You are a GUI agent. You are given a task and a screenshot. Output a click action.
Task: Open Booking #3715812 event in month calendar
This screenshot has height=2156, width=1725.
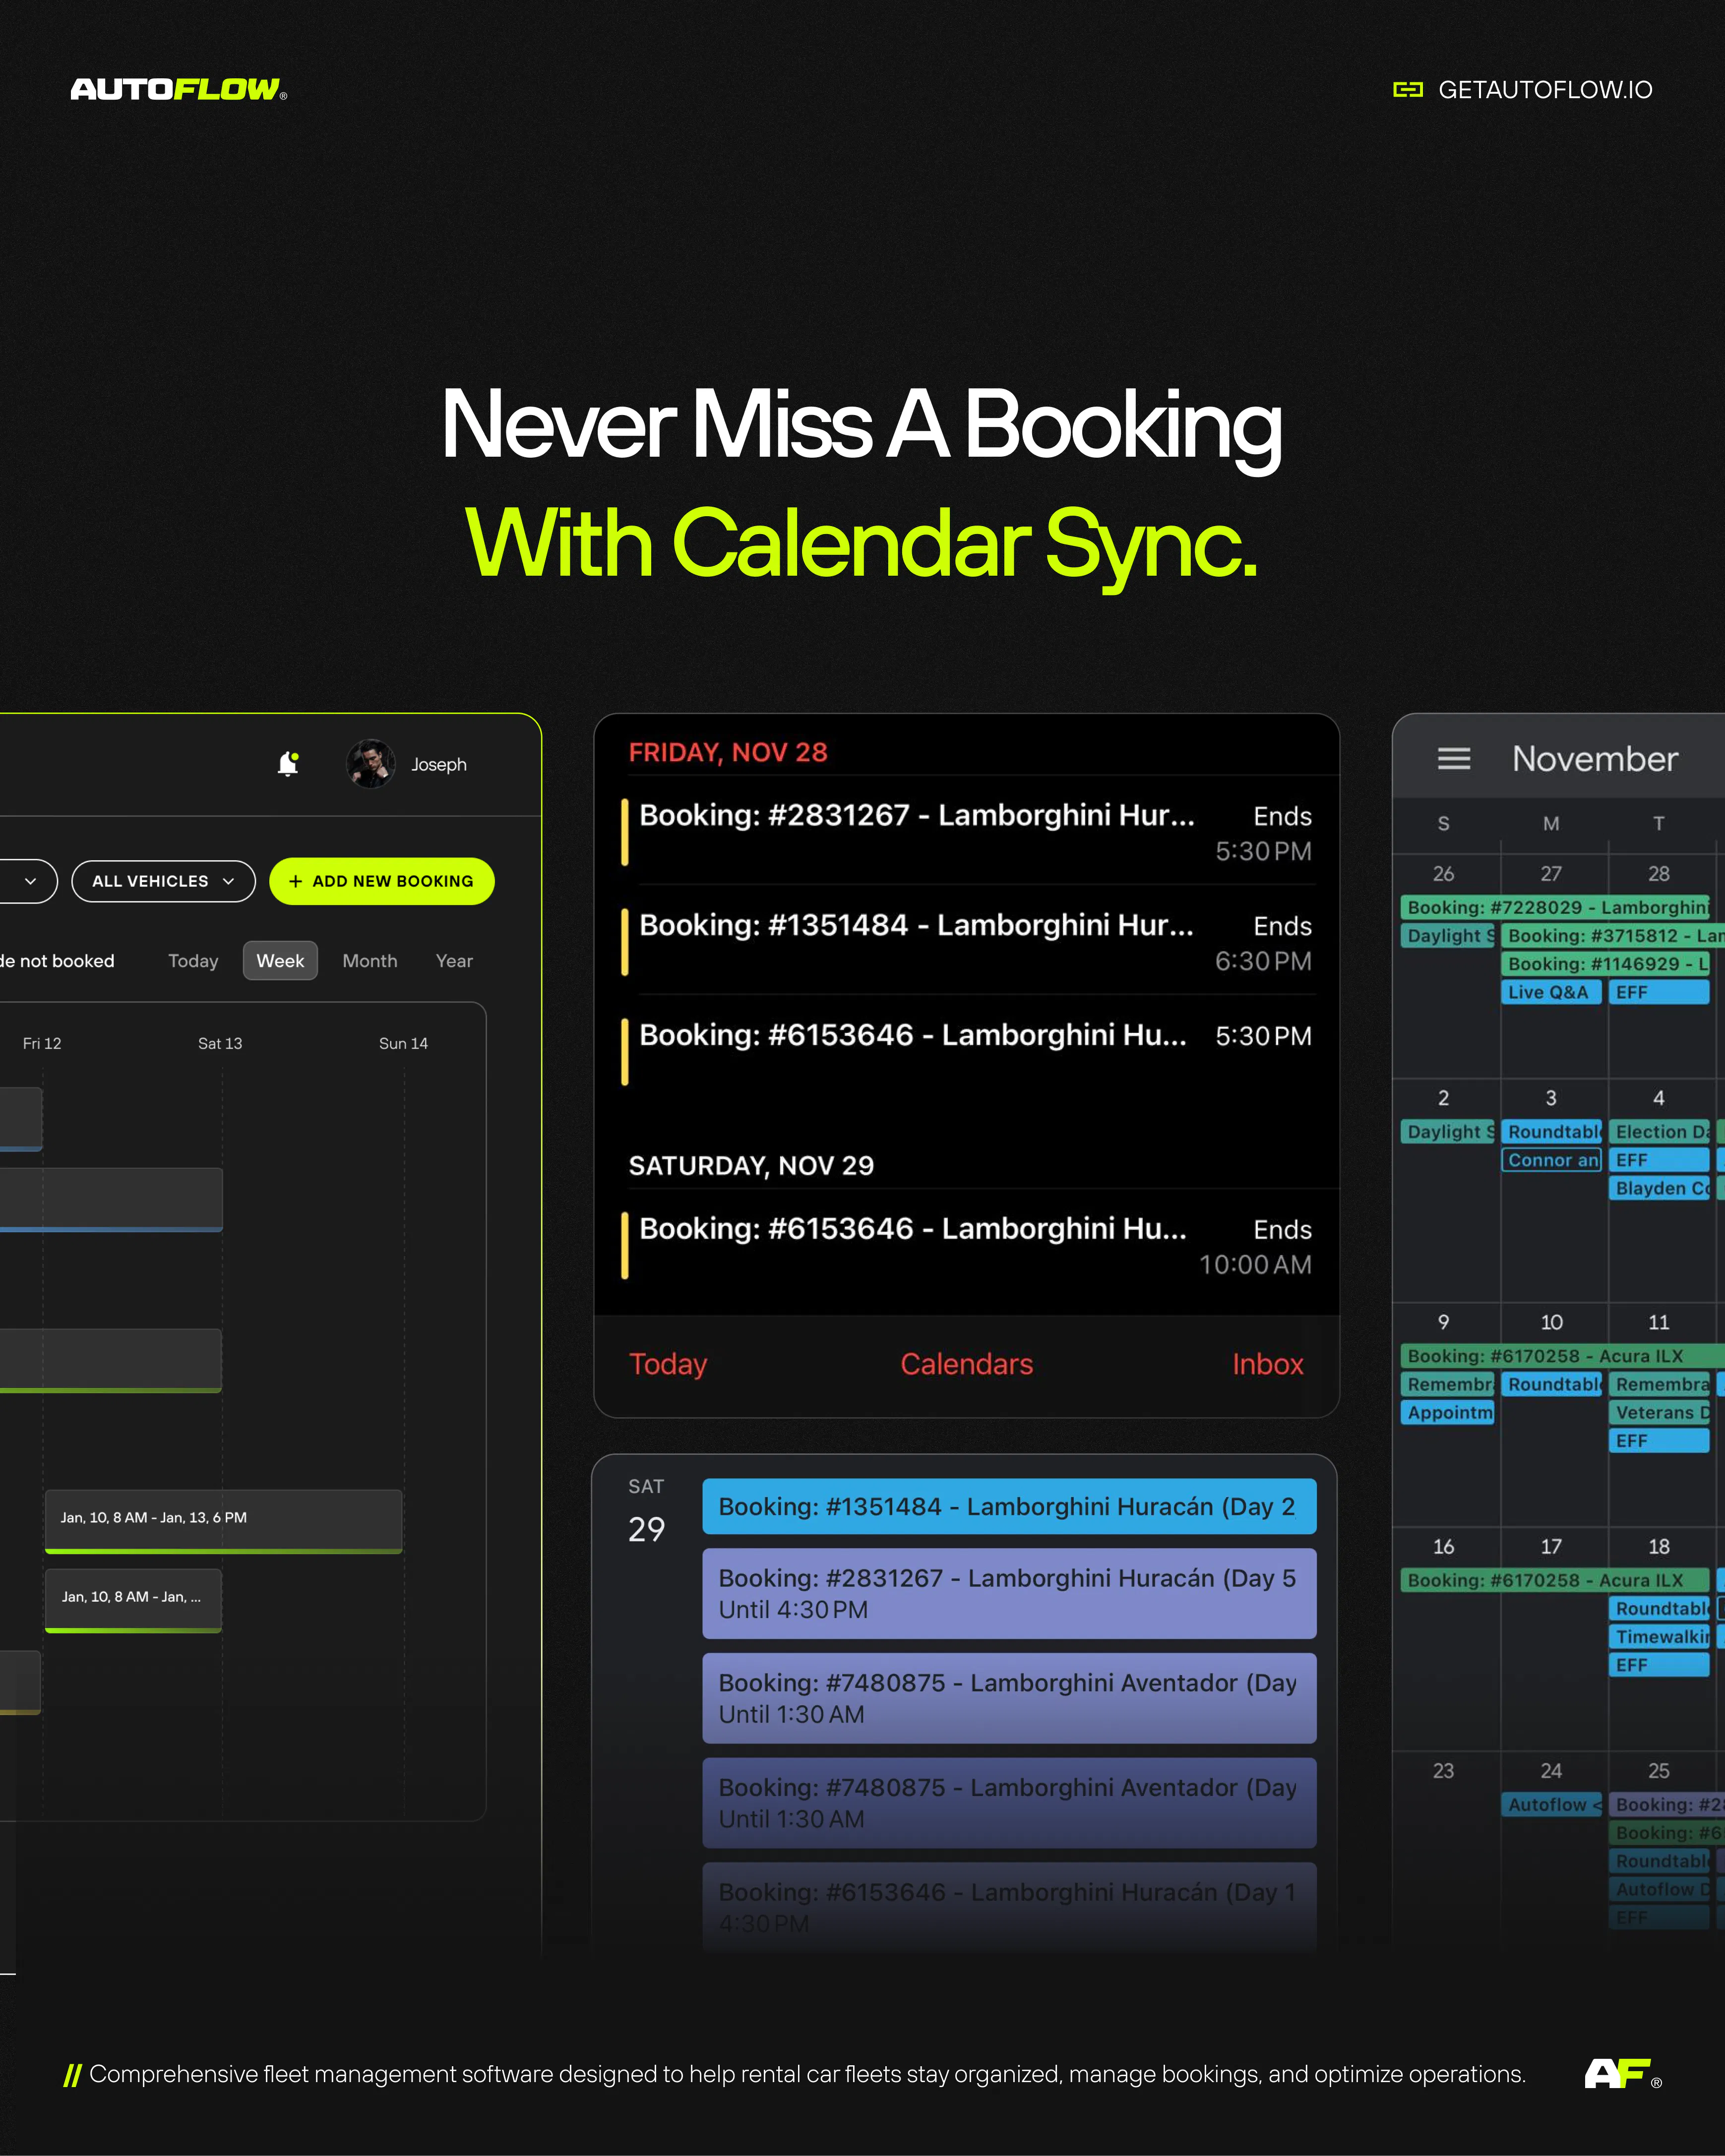(1613, 936)
